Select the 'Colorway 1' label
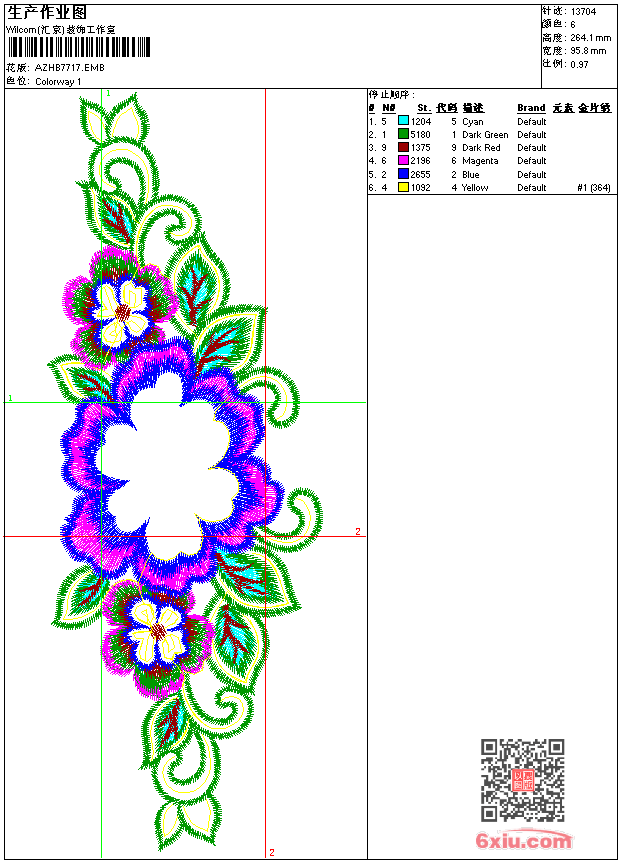The width and height of the screenshot is (620, 860). click(58, 82)
